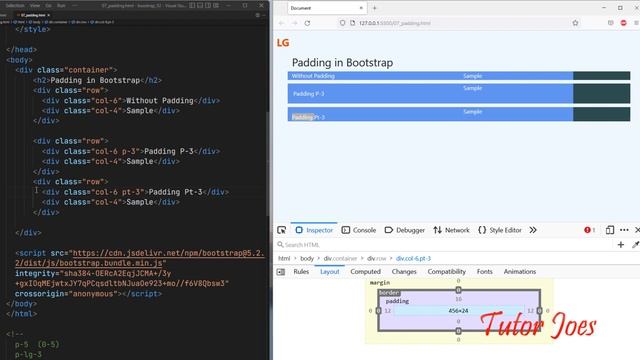Image resolution: width=640 pixels, height=360 pixels.
Task: Open a new browser tab with plus
Action: pos(374,8)
